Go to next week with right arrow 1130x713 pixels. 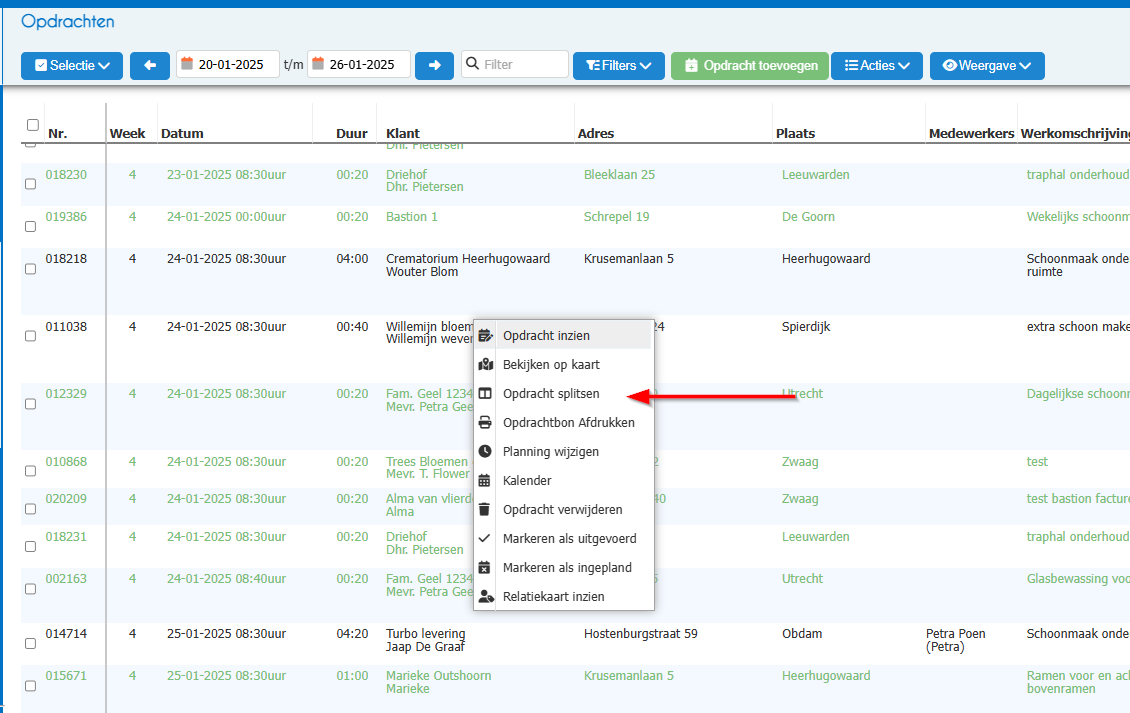coord(435,66)
